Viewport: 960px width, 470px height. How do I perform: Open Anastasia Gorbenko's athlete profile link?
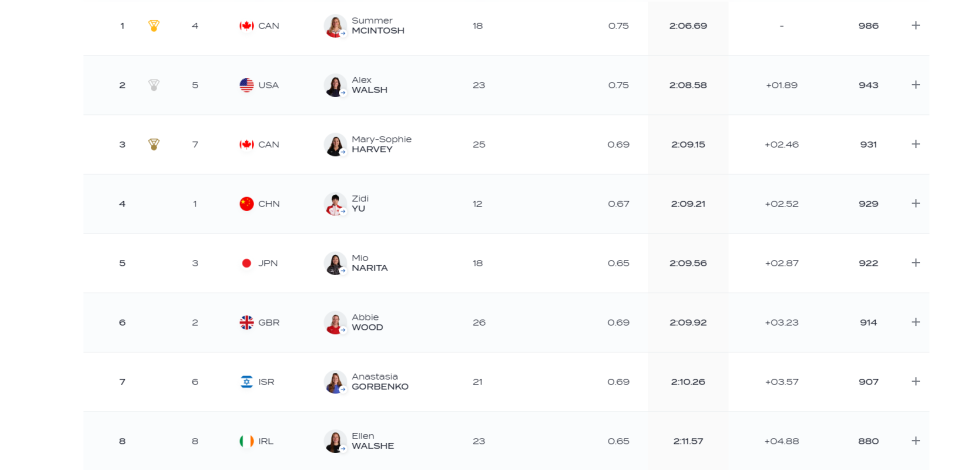pyautogui.click(x=380, y=382)
